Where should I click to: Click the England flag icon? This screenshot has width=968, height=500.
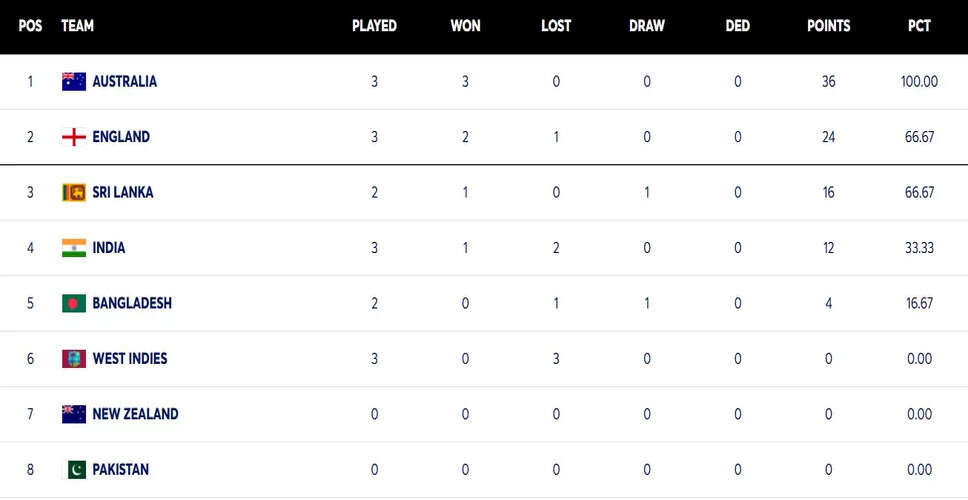click(73, 137)
